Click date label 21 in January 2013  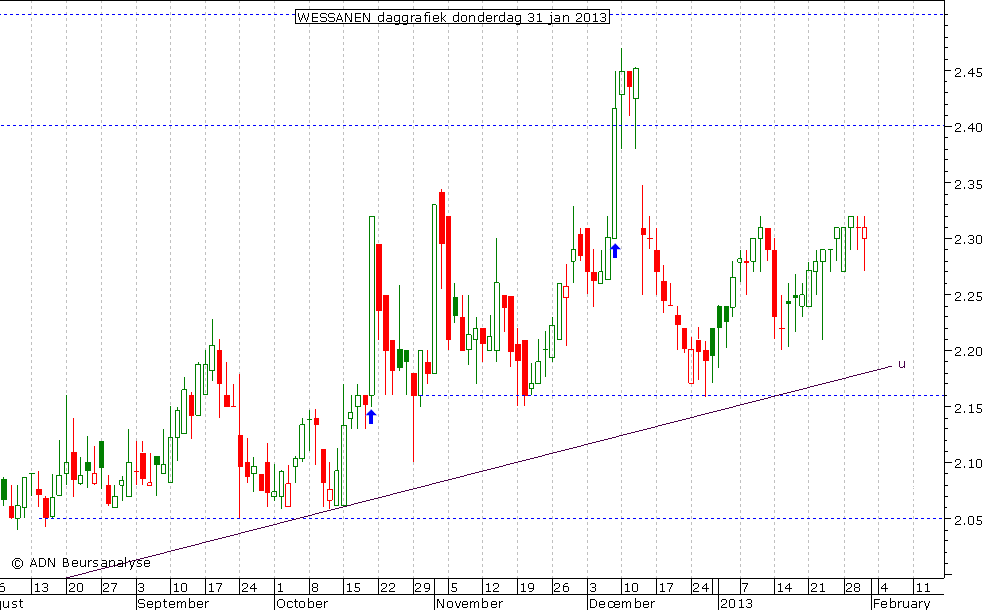pyautogui.click(x=818, y=588)
